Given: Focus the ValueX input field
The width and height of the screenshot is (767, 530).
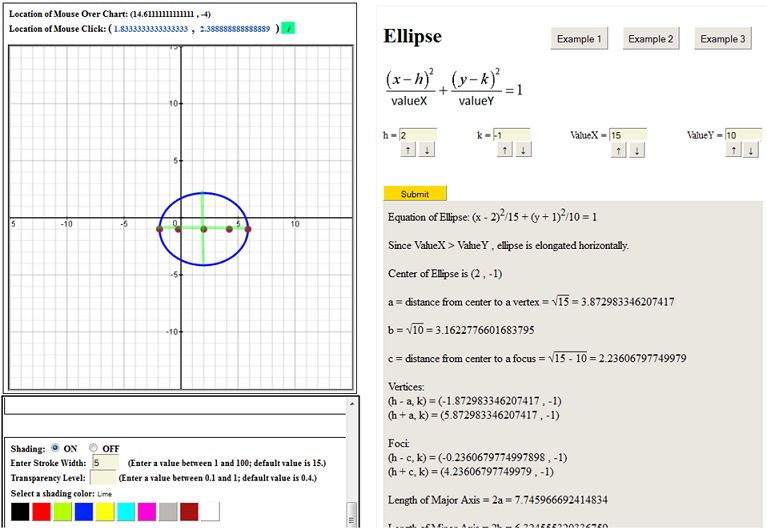Looking at the screenshot, I should [x=628, y=135].
